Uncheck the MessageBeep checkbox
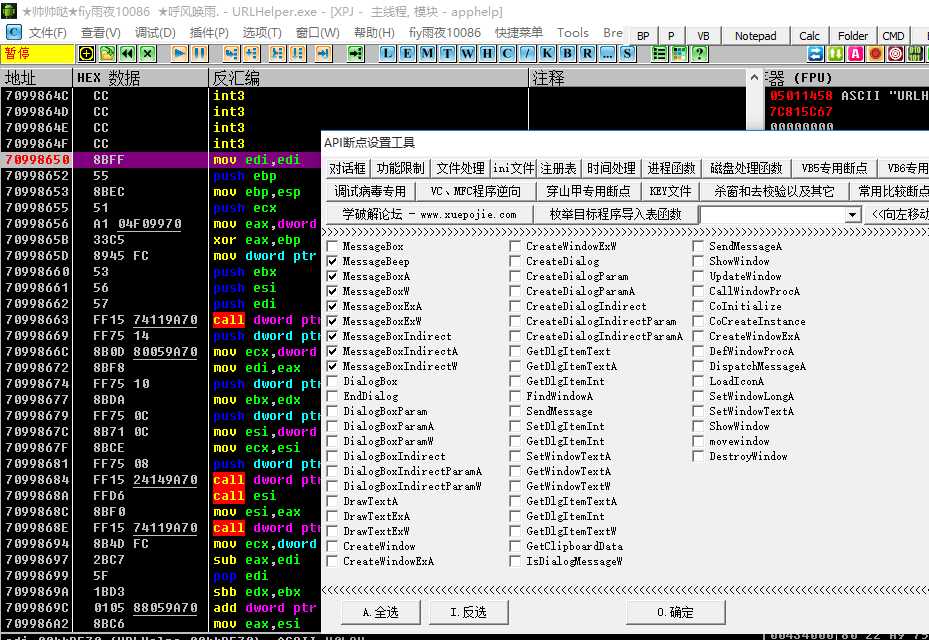This screenshot has width=929, height=640. click(332, 261)
